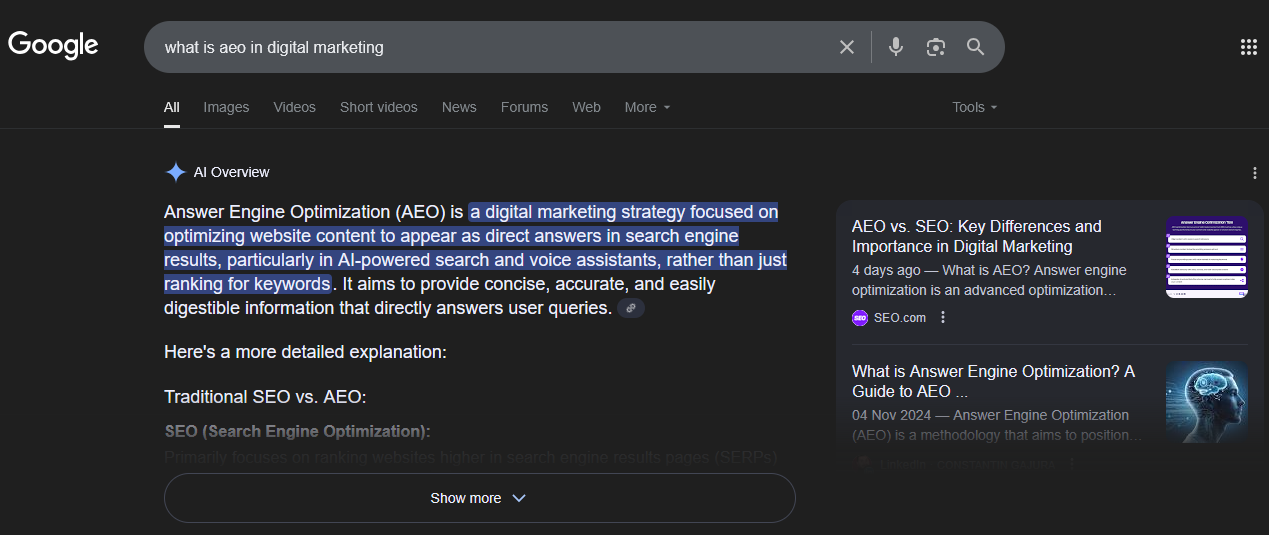Select the All results tab
Screen dimensions: 1269x535
coord(172,107)
